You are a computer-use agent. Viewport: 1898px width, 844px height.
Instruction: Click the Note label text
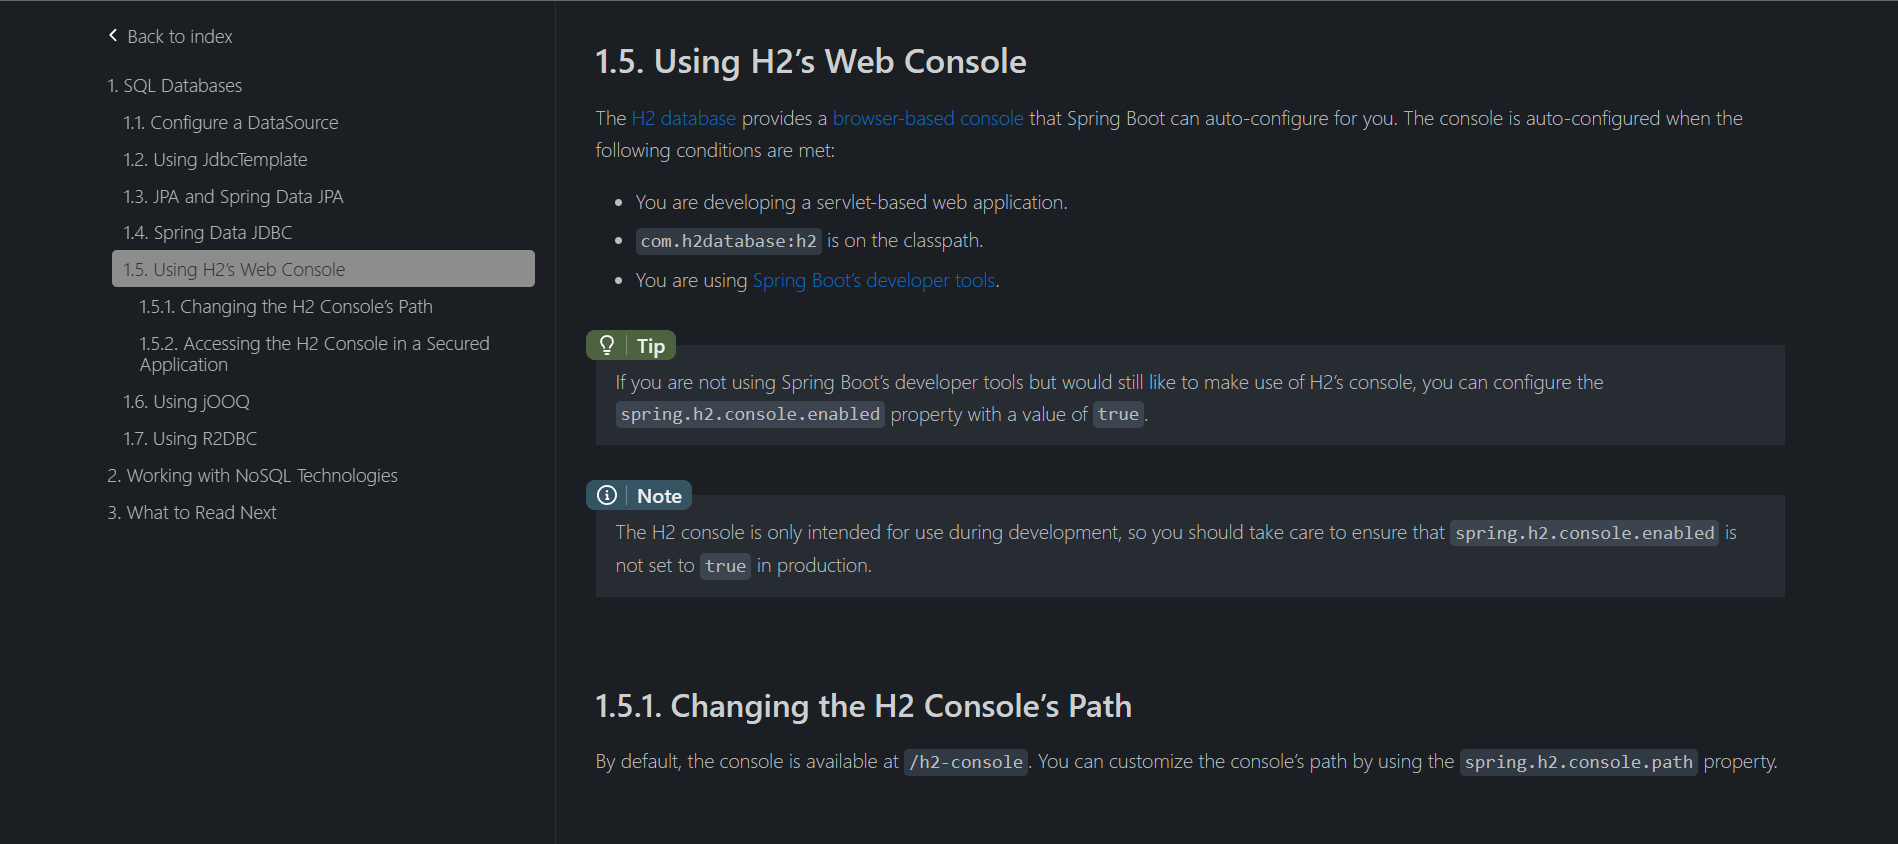pyautogui.click(x=659, y=496)
